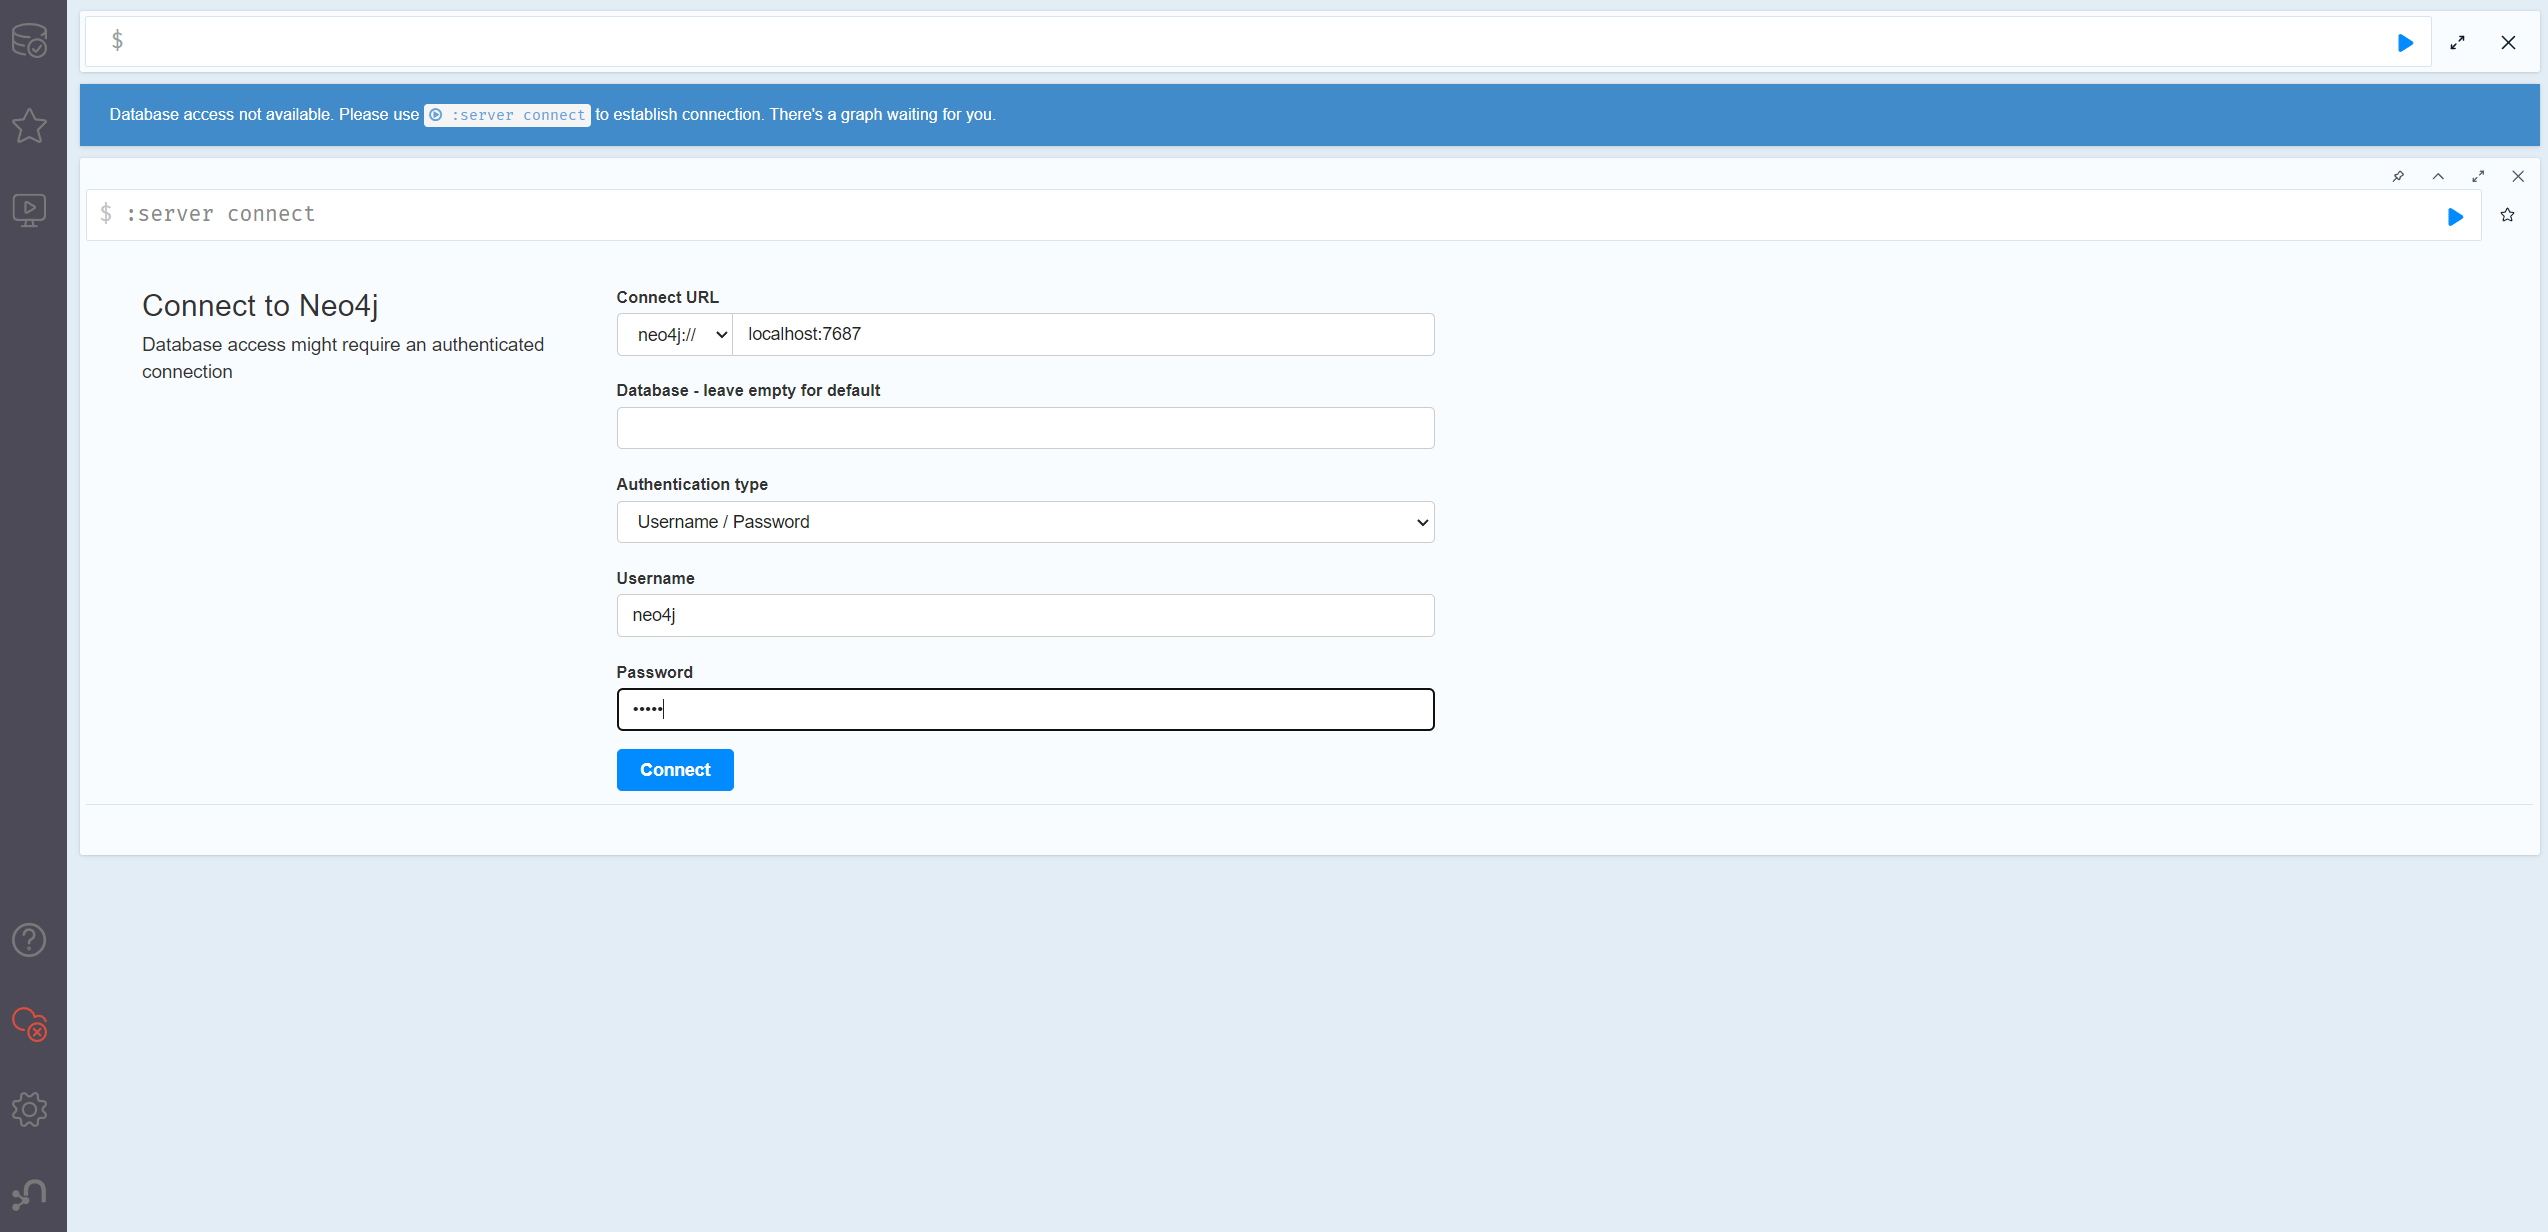Rerun the :server connect command
Screen dimensions: 2548x1232
2455,217
